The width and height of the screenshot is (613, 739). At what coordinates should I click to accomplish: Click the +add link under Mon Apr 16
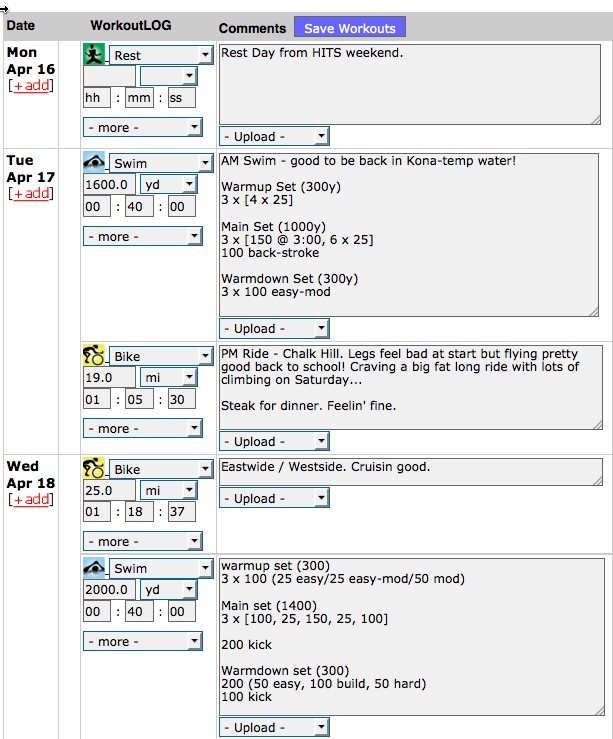[x=31, y=86]
